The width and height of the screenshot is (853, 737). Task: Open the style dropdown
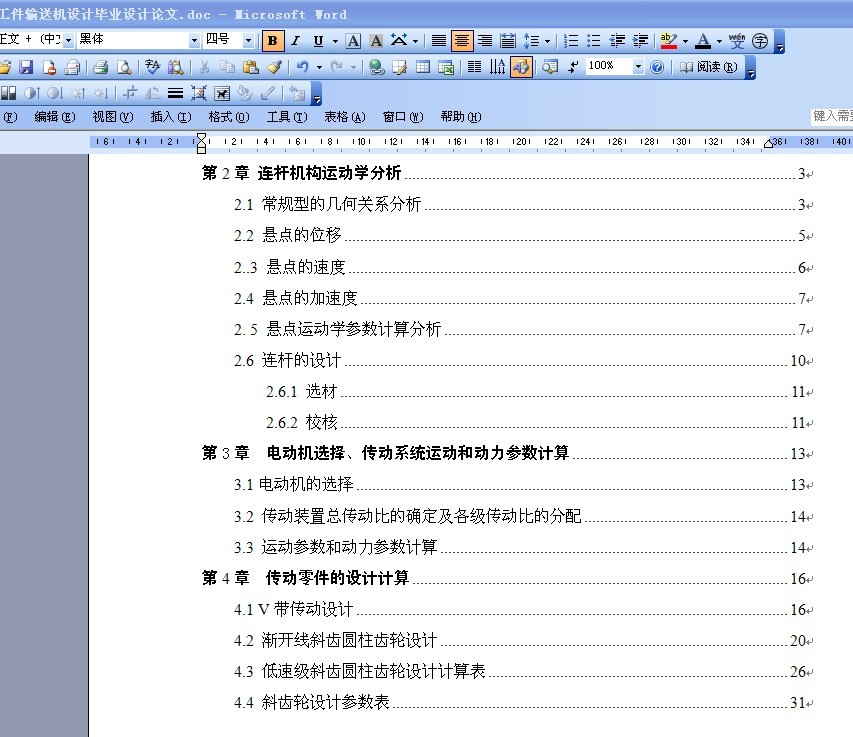[68, 40]
